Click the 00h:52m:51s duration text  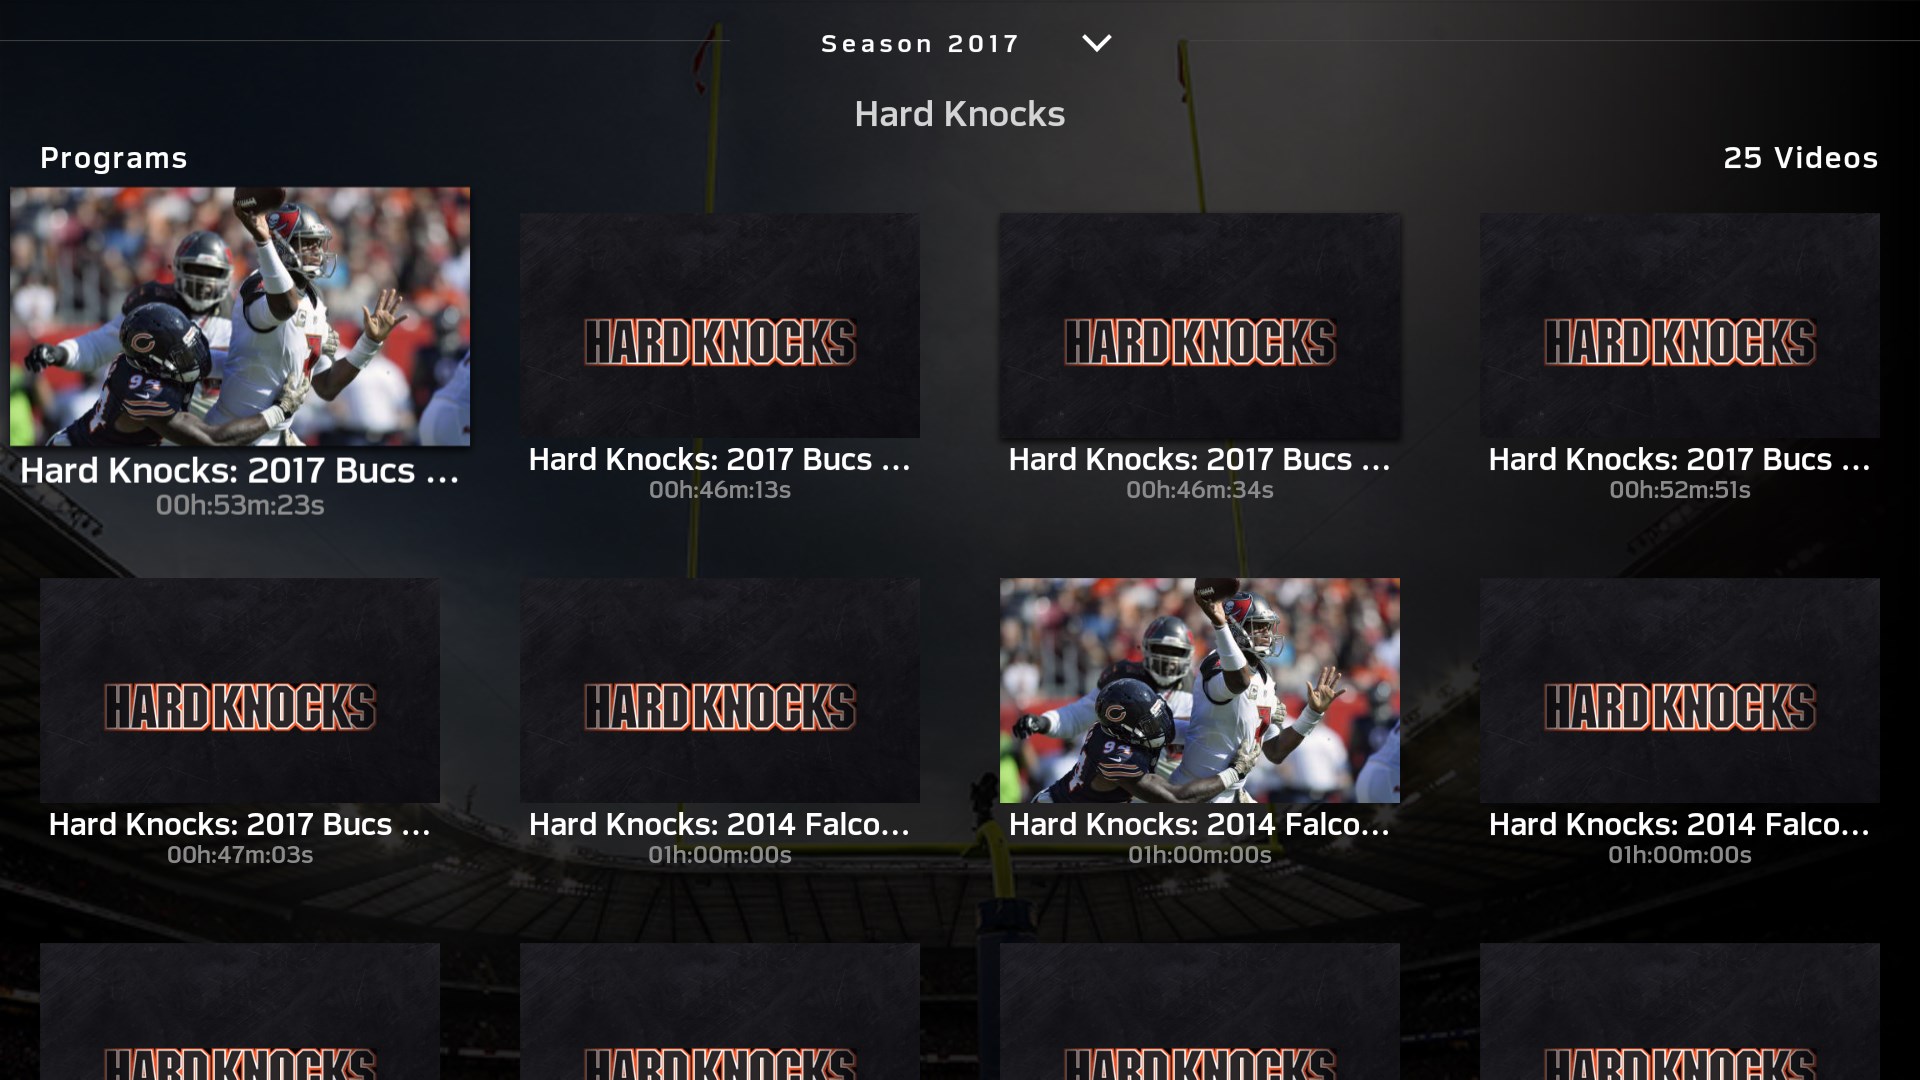click(1680, 490)
